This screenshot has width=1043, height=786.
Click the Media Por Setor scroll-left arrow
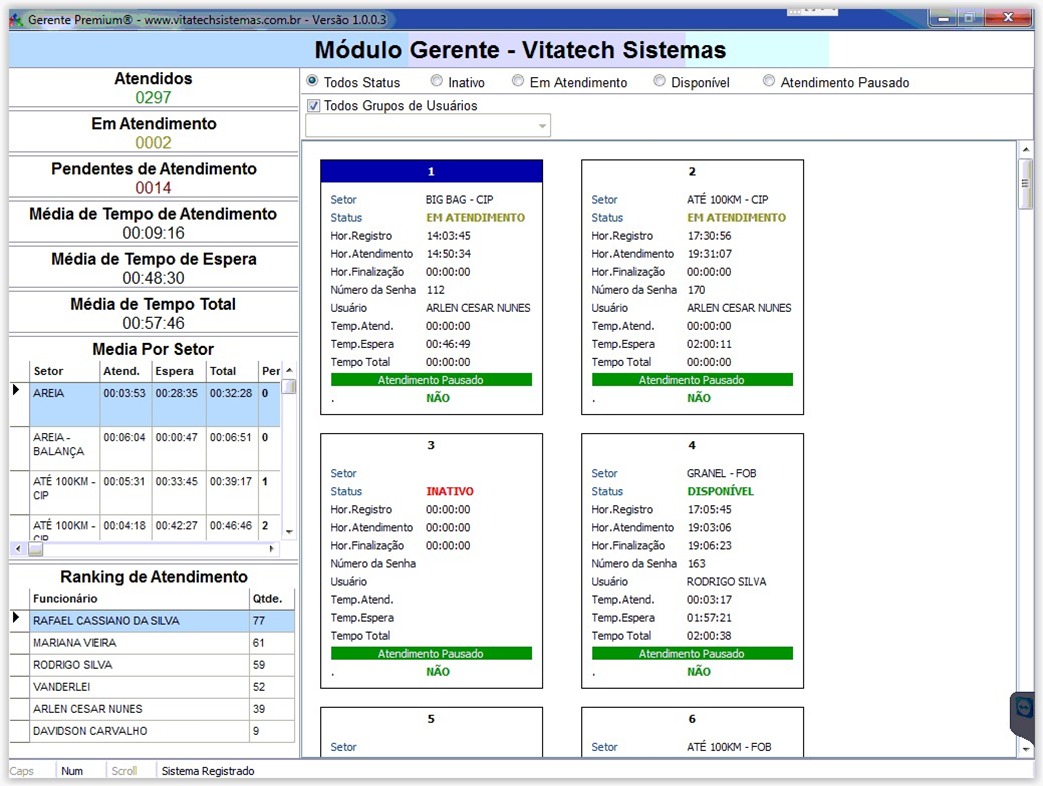pos(16,549)
